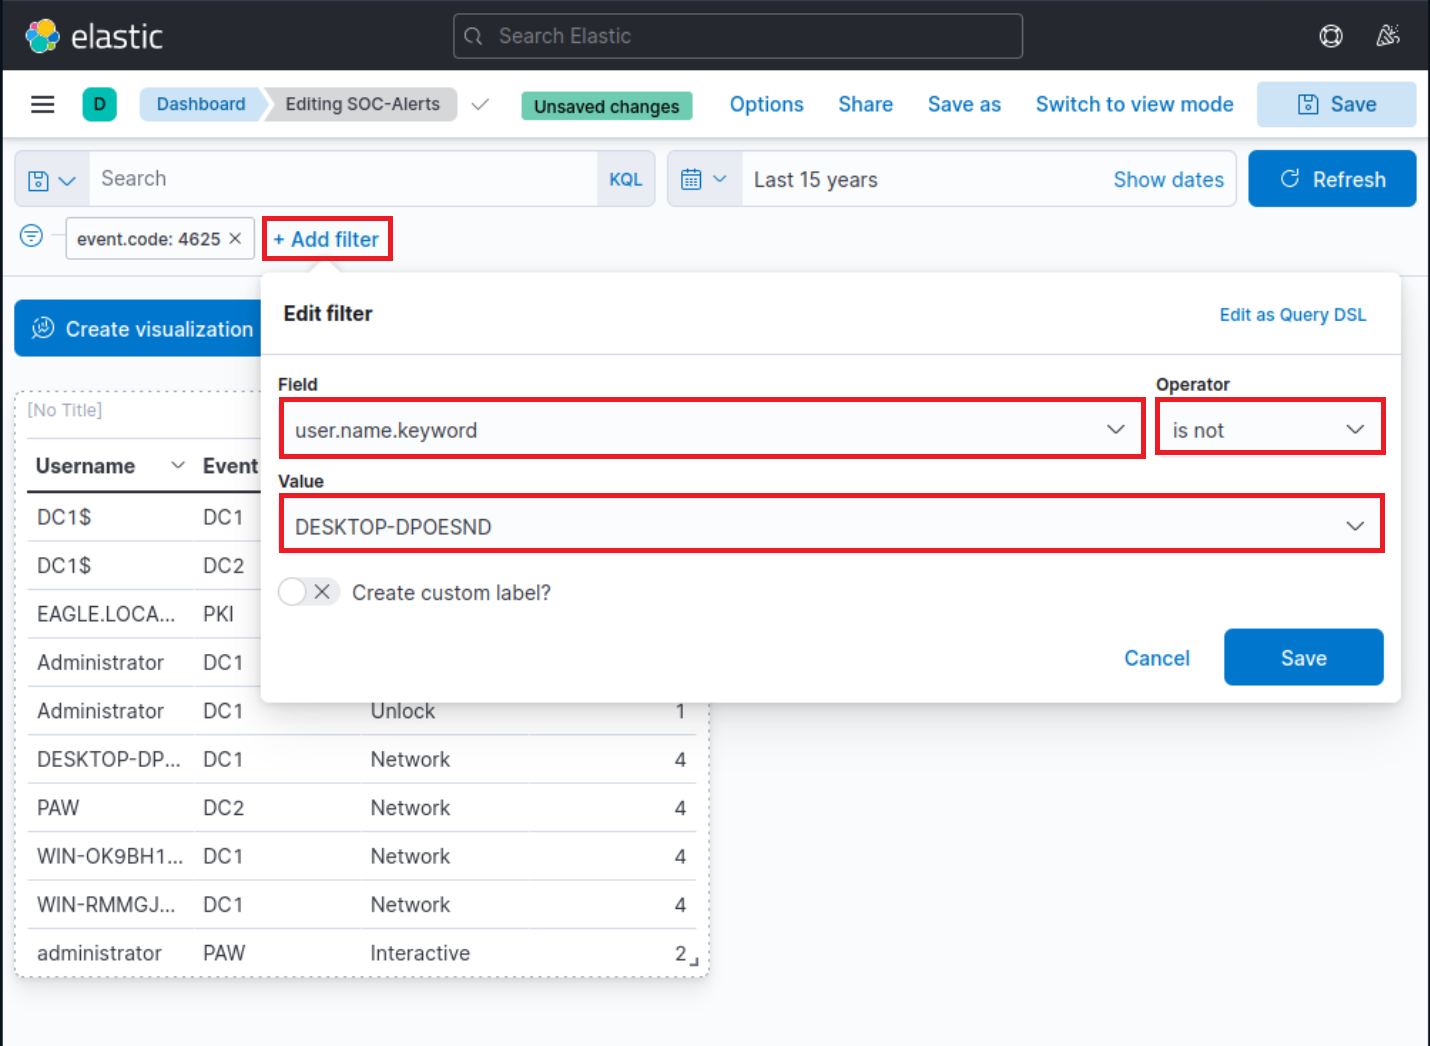Click the help icon in the top bar

click(x=1330, y=35)
